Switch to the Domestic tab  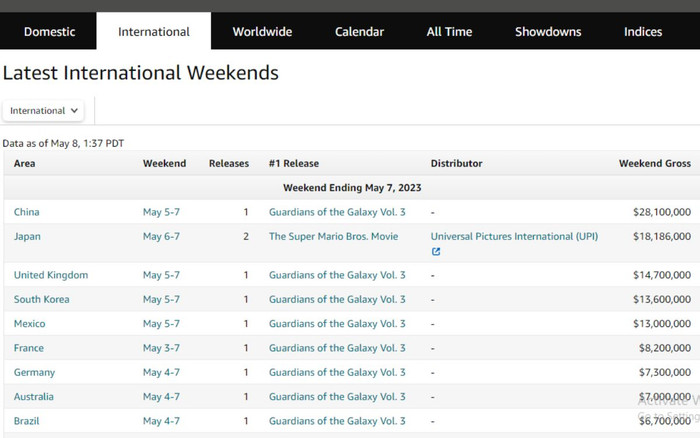click(49, 32)
